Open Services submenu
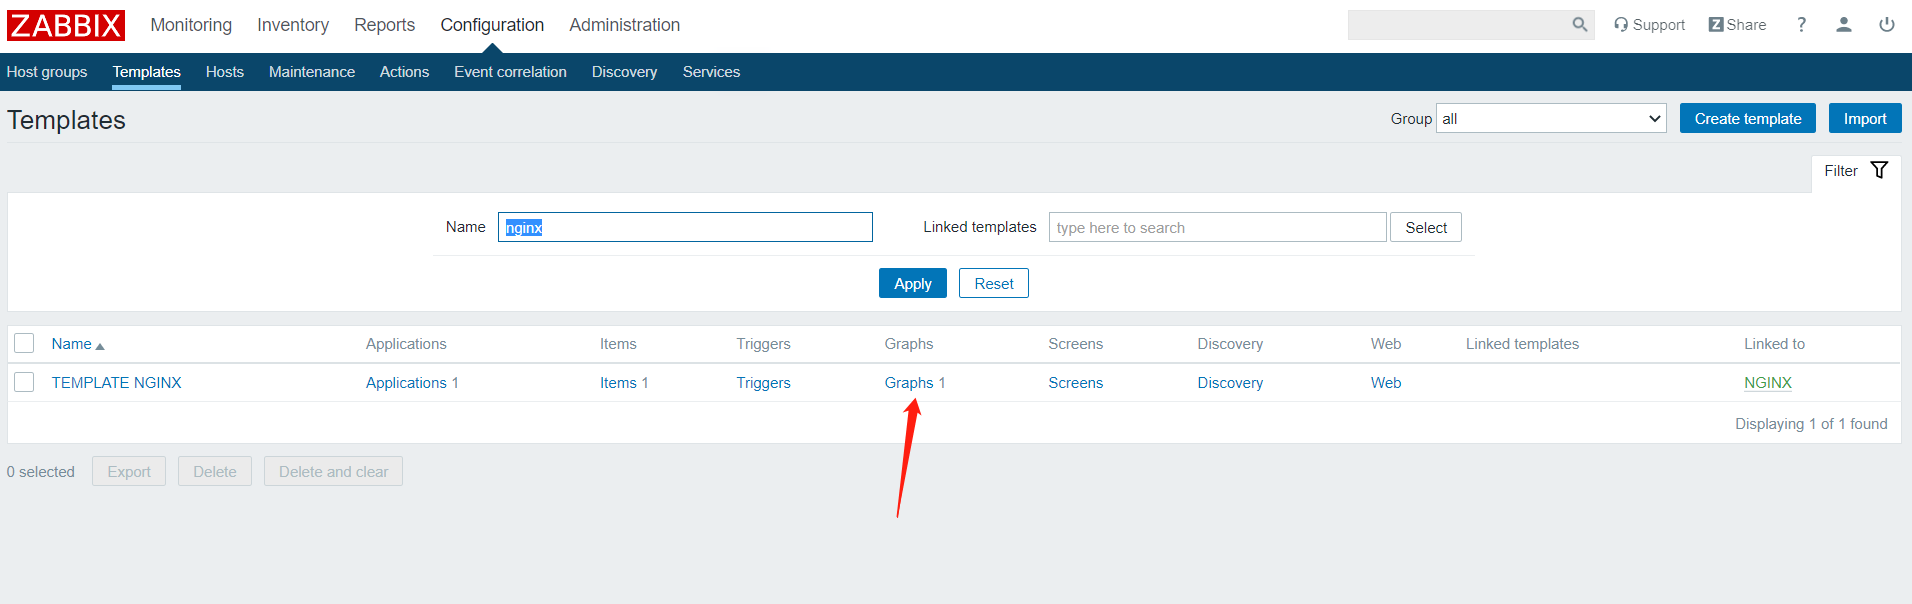 [x=711, y=72]
